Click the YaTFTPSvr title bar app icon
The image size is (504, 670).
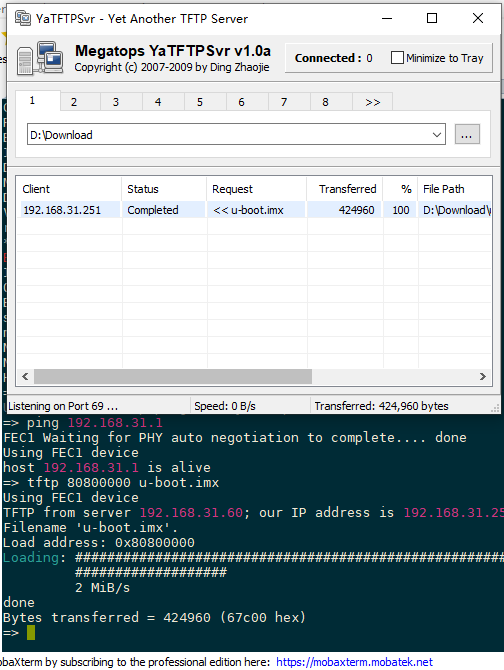pos(23,18)
